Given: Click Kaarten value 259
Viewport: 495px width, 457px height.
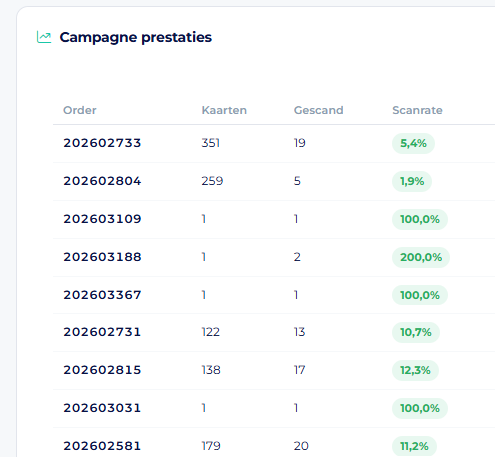Looking at the screenshot, I should (x=212, y=181).
